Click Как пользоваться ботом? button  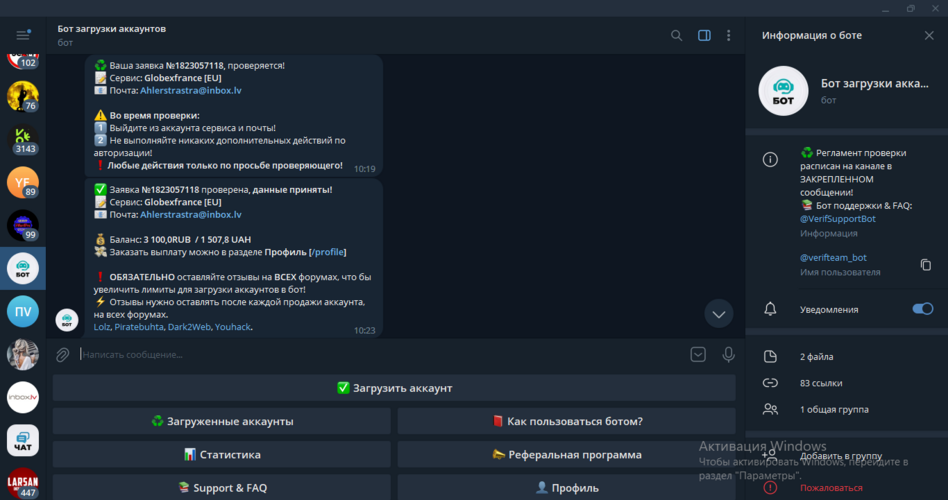click(x=567, y=421)
